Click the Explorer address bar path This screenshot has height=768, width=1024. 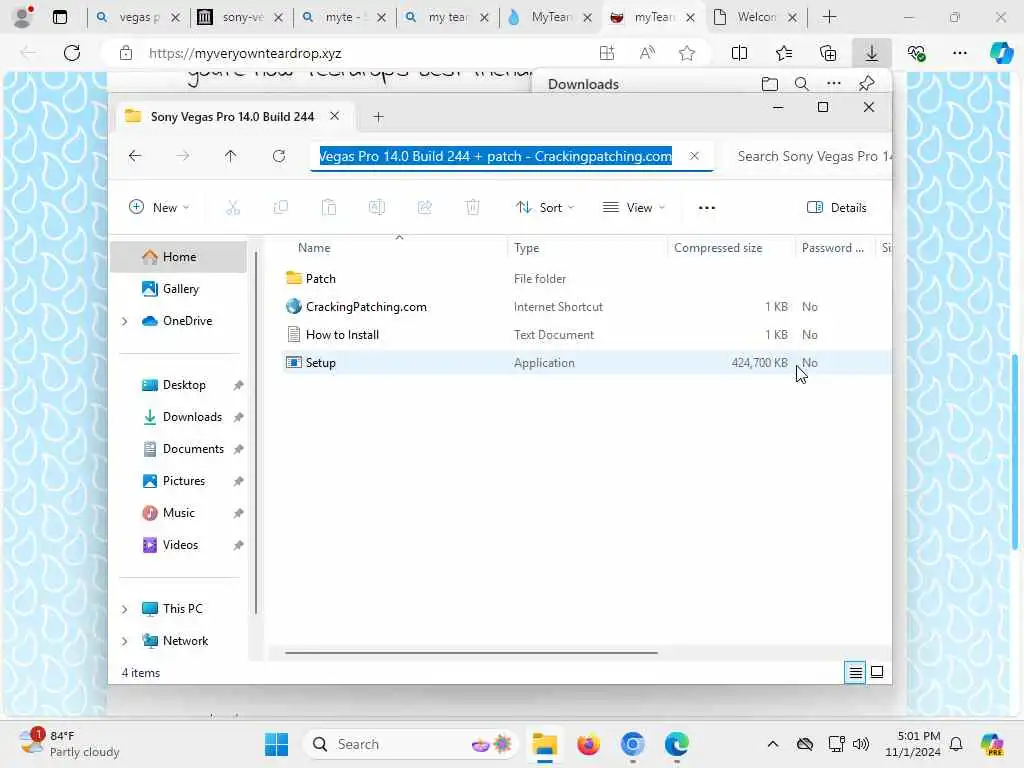click(x=496, y=156)
